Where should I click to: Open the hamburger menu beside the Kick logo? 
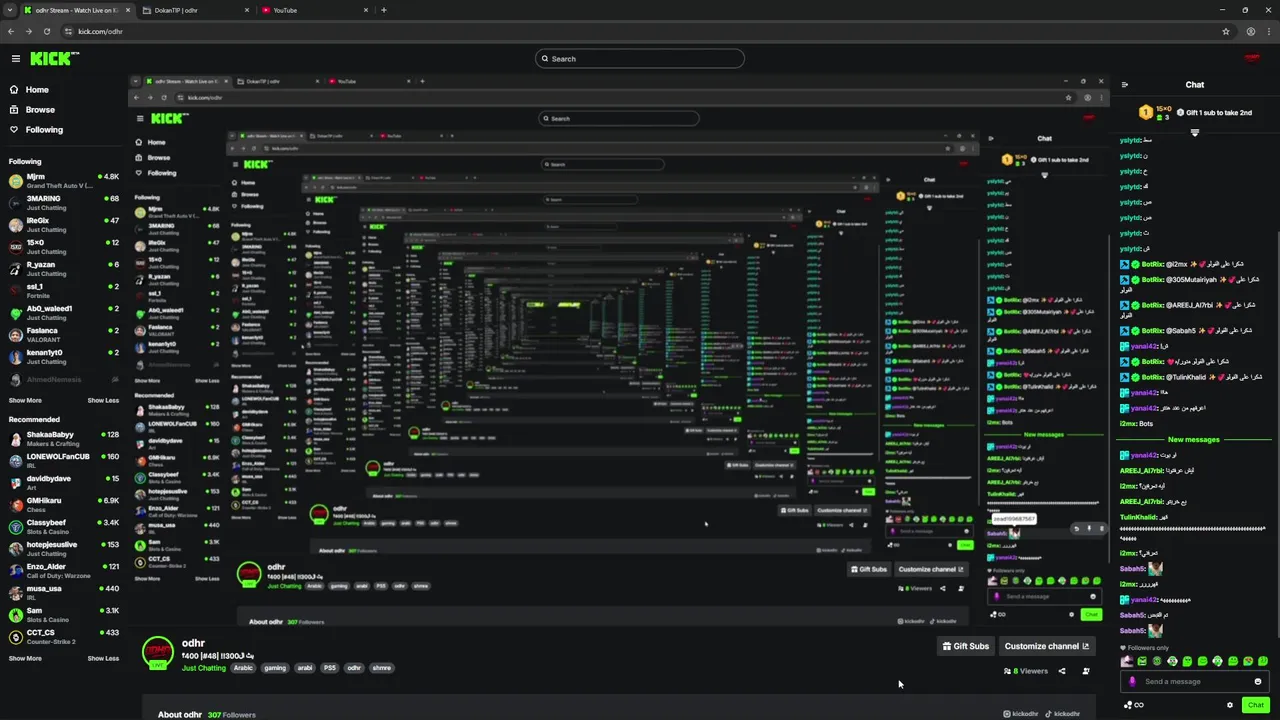15,59
